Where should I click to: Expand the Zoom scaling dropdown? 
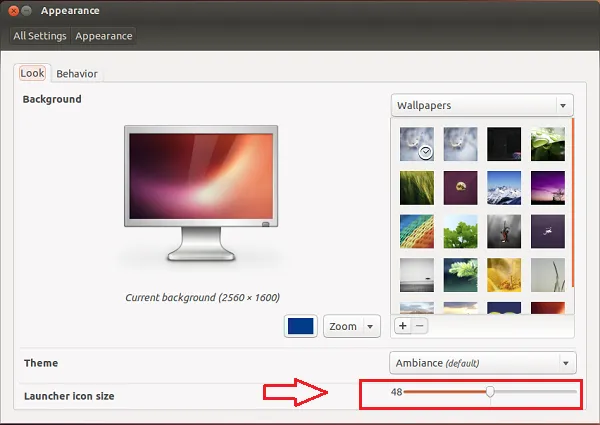tap(353, 326)
